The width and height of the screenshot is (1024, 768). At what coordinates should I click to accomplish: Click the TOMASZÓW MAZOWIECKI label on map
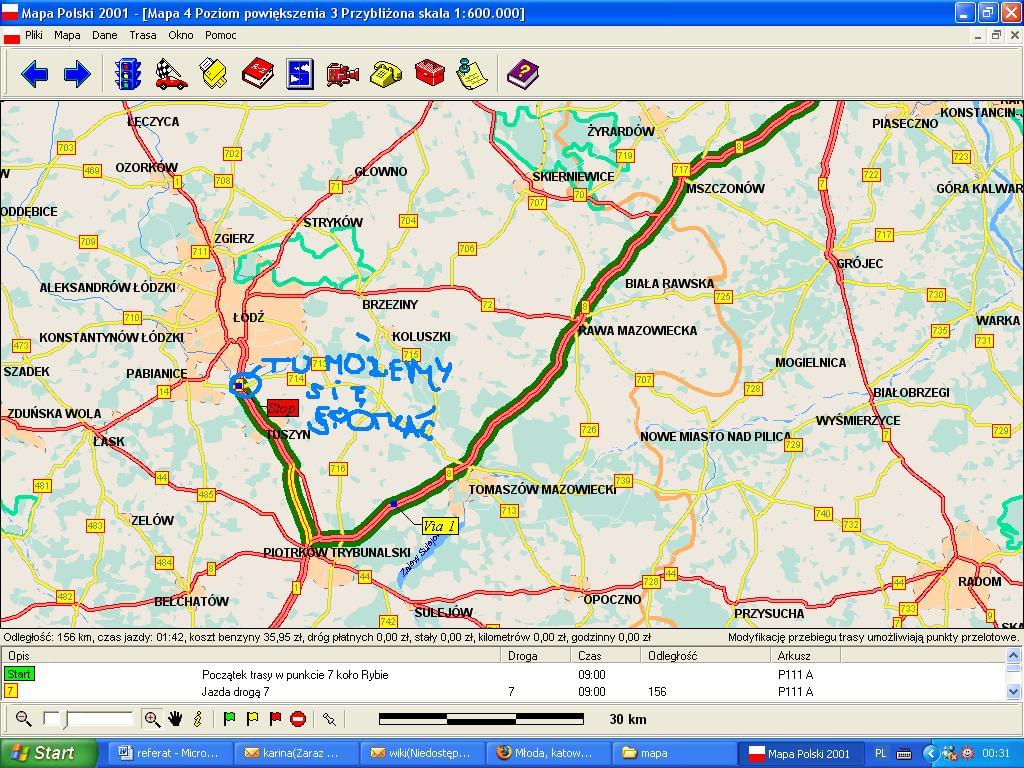coord(542,489)
